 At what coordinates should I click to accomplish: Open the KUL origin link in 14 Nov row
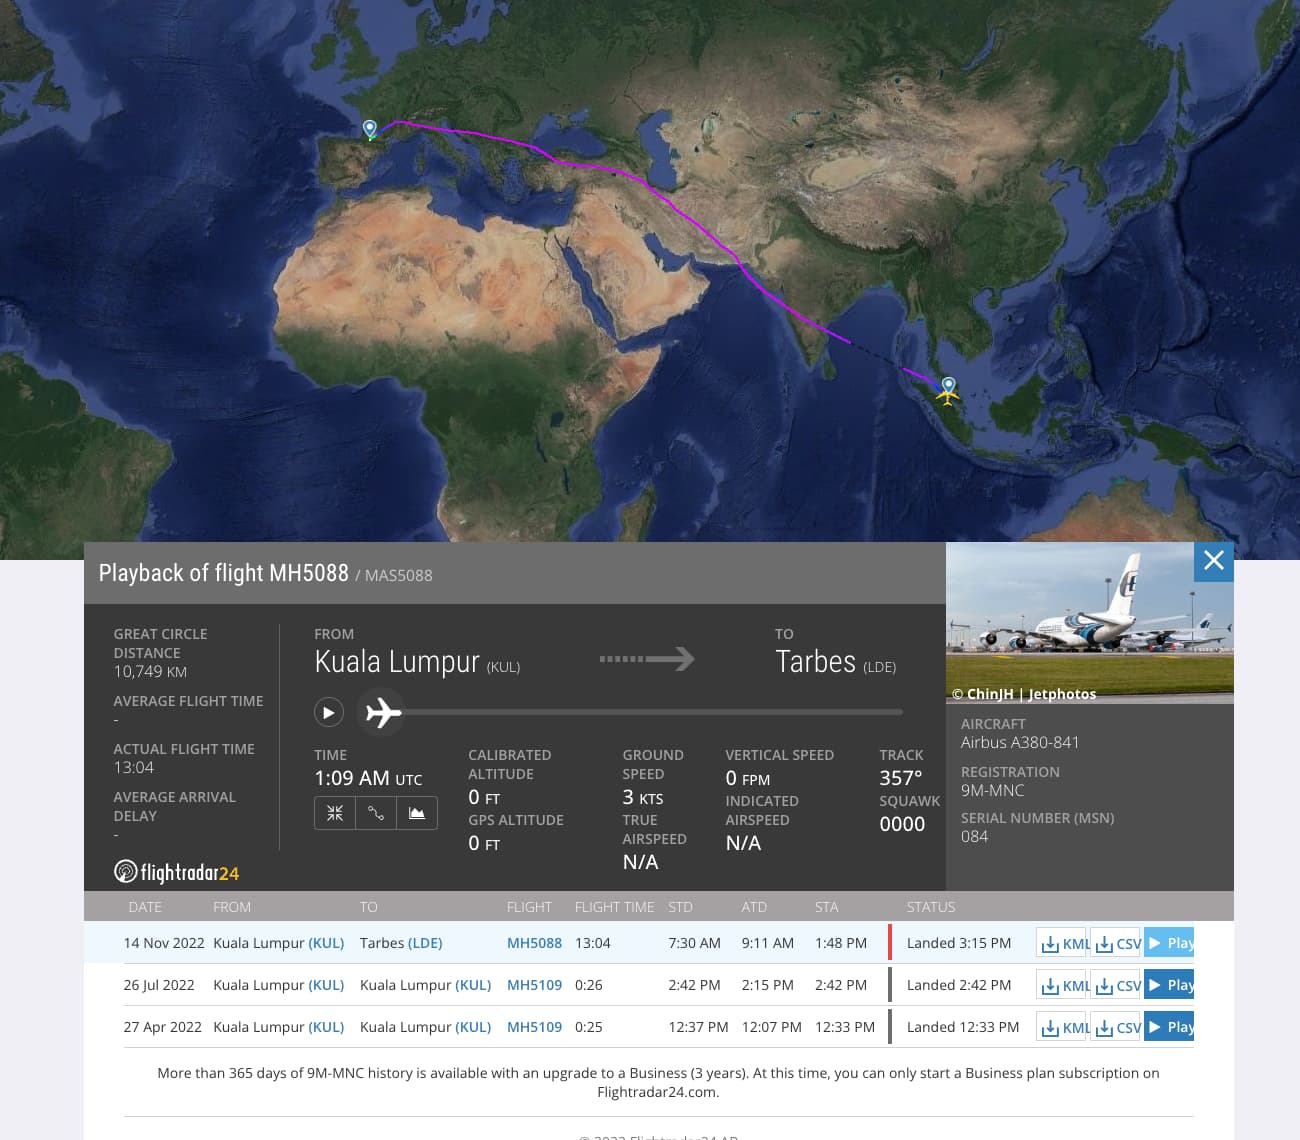point(326,943)
